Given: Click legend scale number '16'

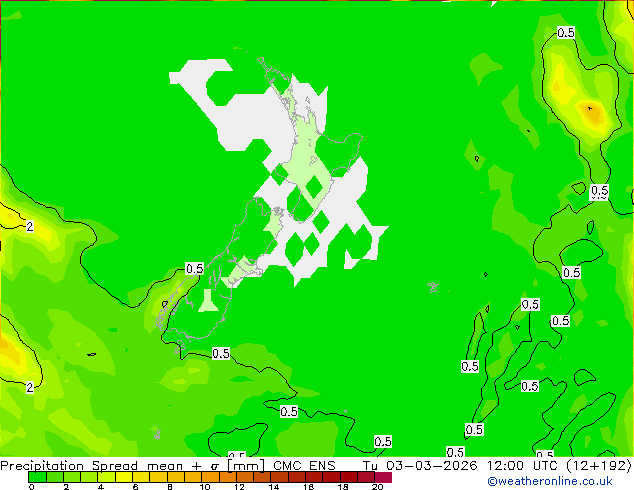Looking at the screenshot, I should coord(309,487).
